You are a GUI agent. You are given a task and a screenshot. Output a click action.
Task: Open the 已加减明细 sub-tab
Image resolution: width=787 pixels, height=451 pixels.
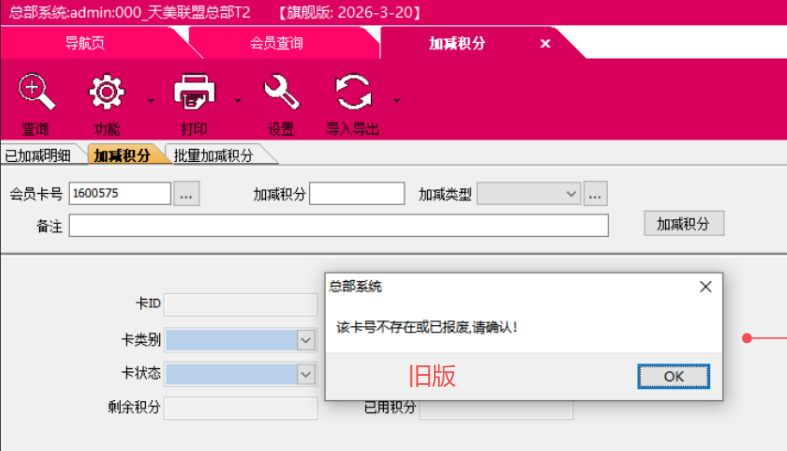coord(38,156)
